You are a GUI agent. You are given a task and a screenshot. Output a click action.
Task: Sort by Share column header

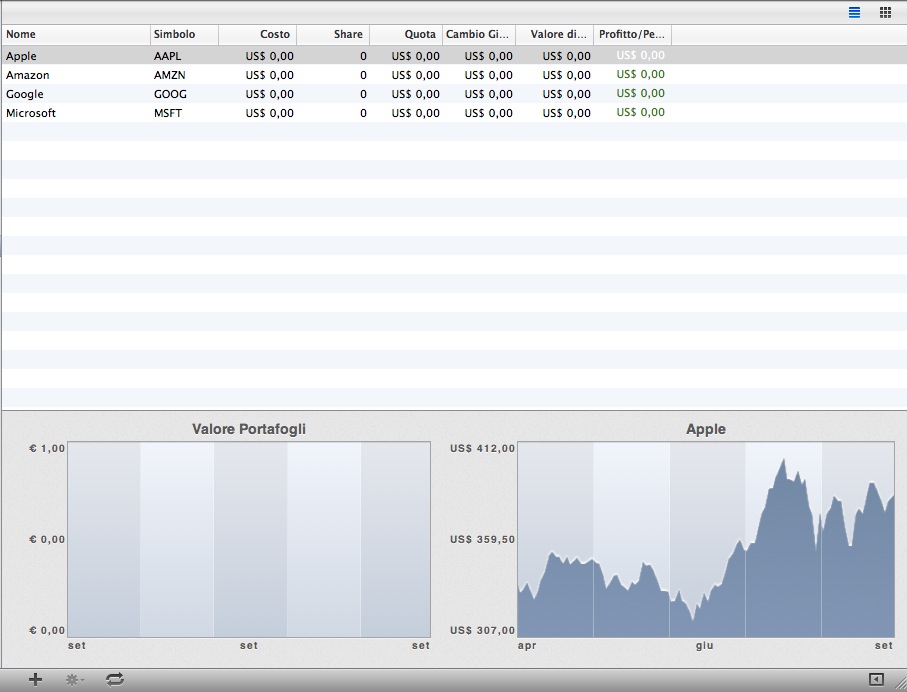coord(333,34)
